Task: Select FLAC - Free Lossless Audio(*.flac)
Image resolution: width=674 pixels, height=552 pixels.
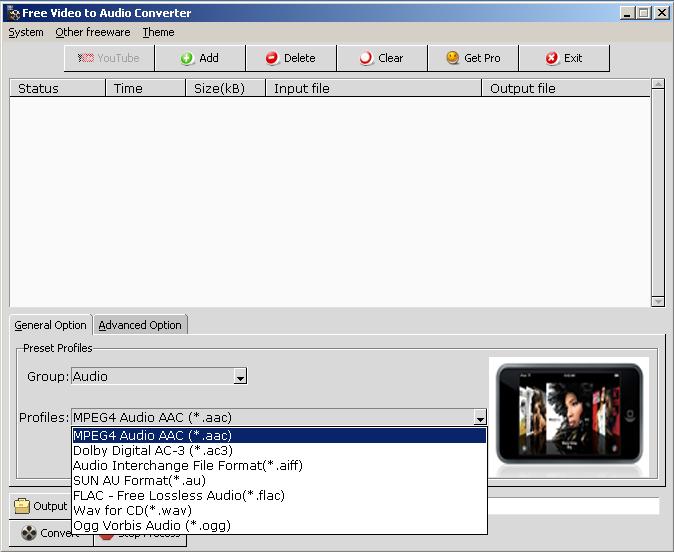Action: click(279, 496)
